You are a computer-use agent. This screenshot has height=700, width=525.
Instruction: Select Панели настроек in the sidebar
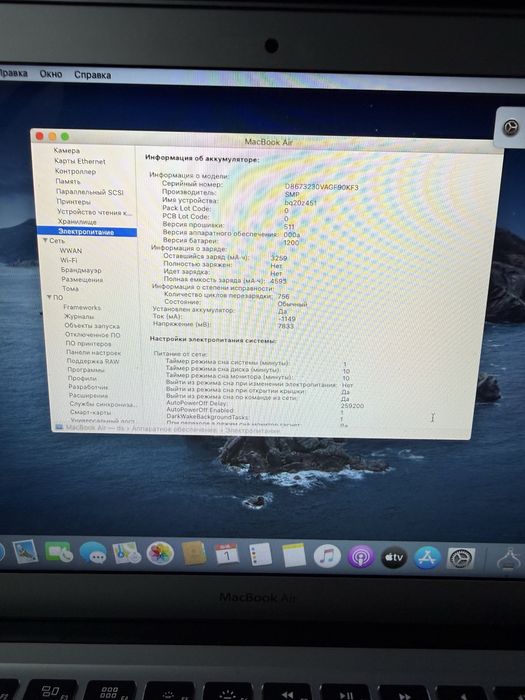[93, 353]
